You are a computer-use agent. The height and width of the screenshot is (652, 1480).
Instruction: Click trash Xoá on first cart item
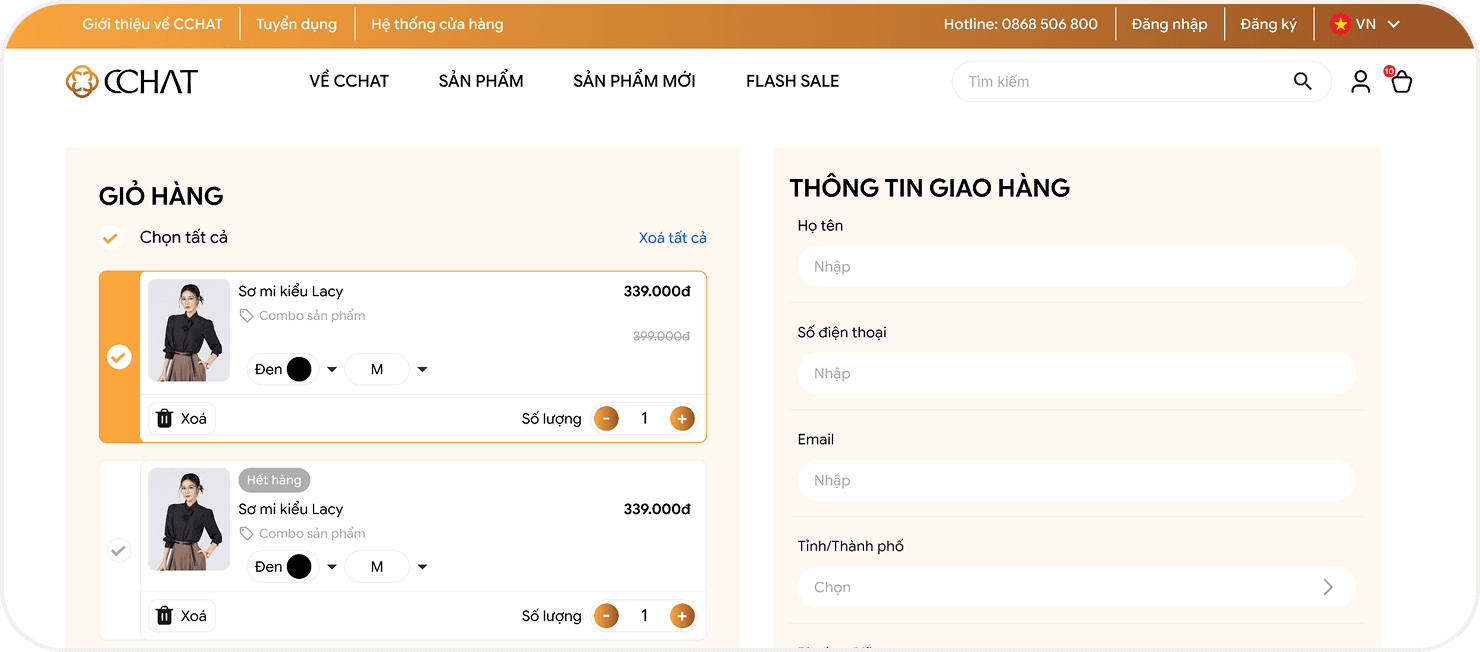pyautogui.click(x=182, y=418)
